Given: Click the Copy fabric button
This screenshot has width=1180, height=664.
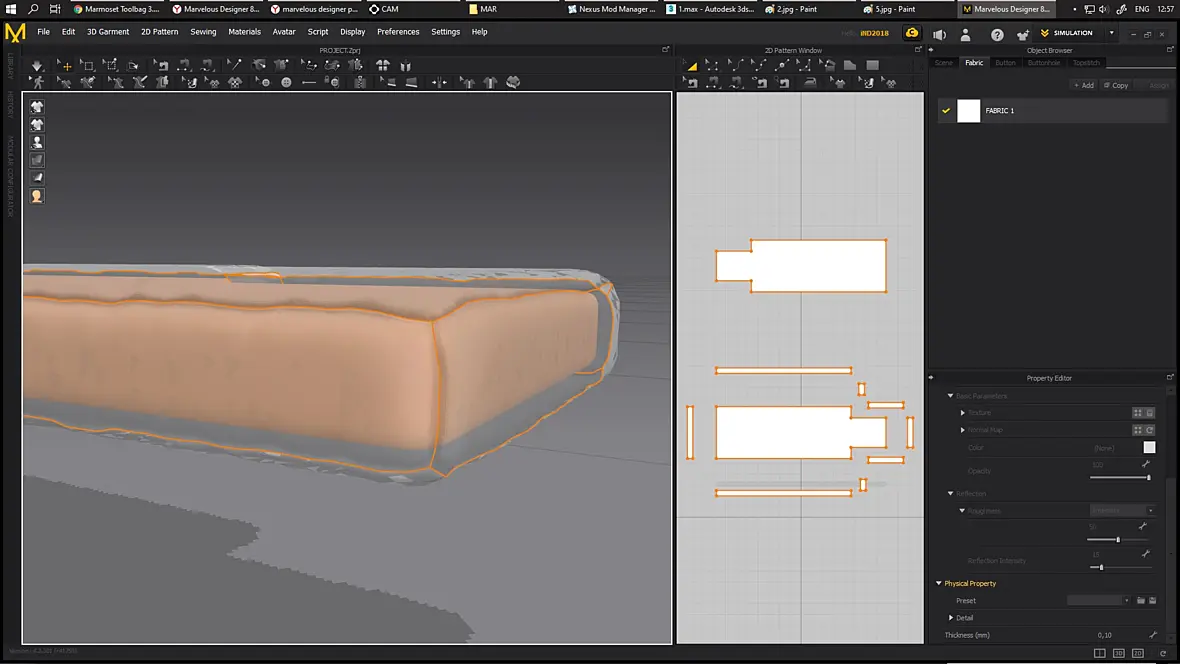Looking at the screenshot, I should coord(1116,85).
